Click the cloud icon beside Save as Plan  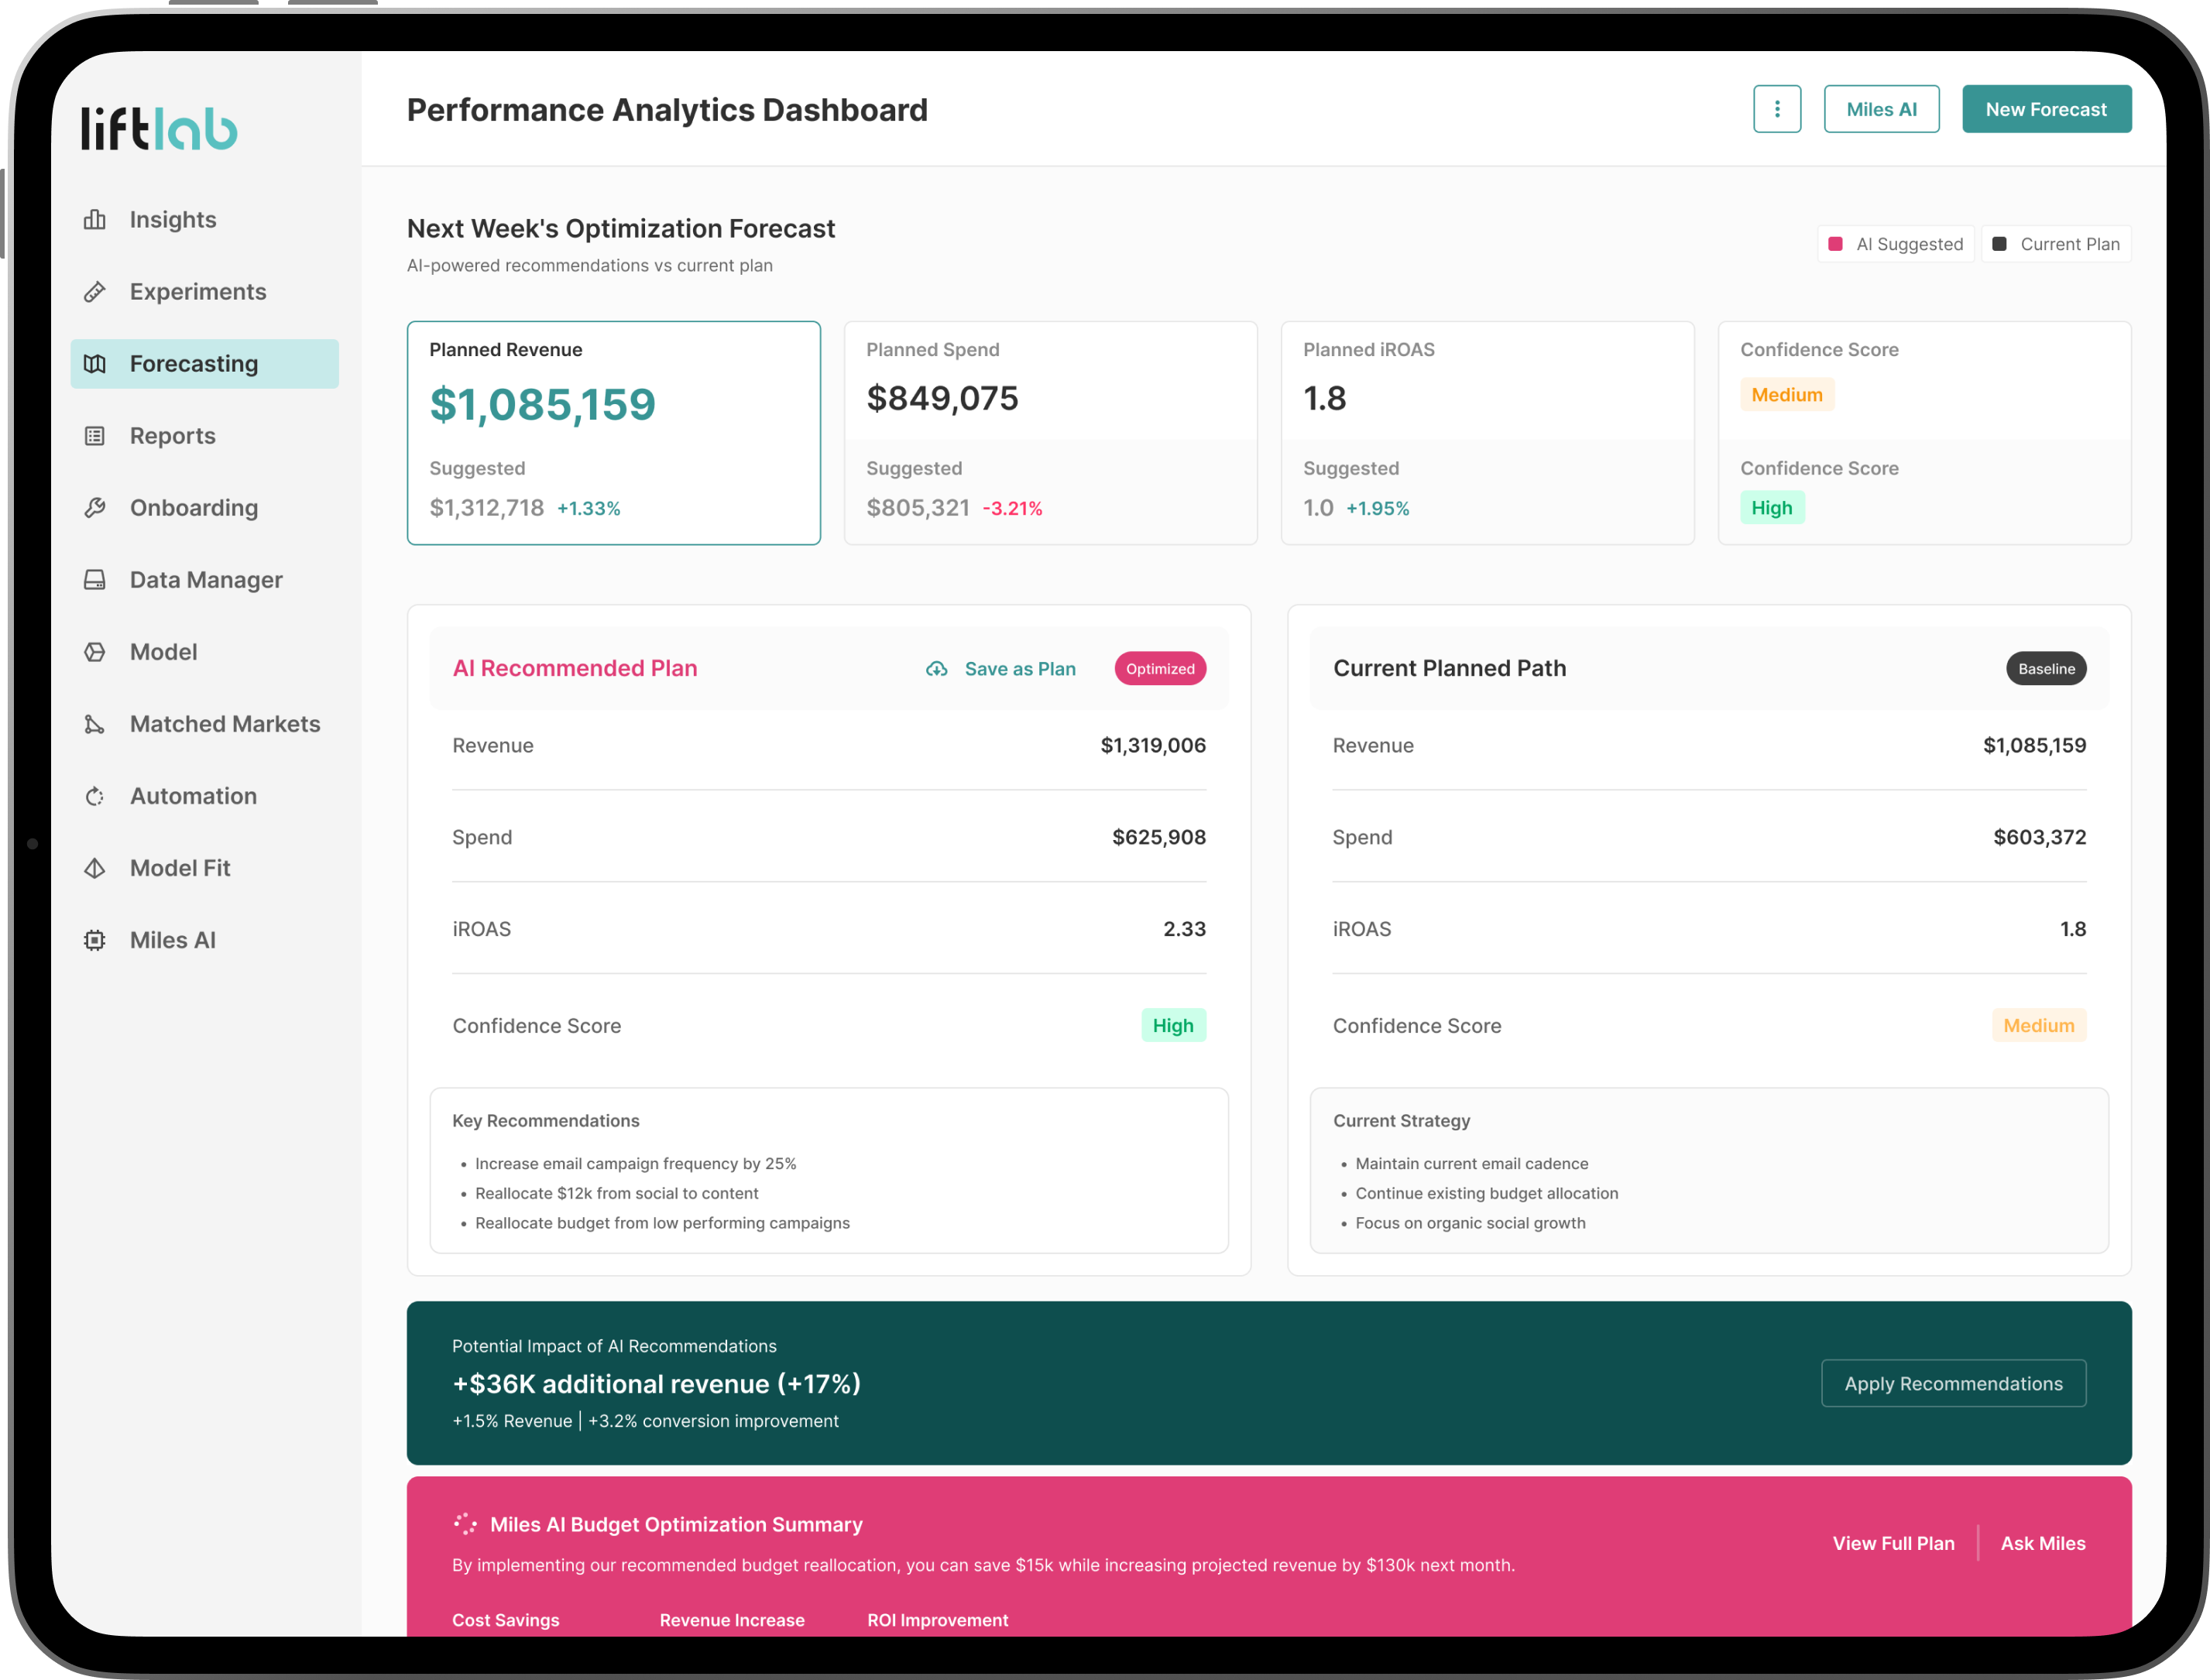(936, 669)
